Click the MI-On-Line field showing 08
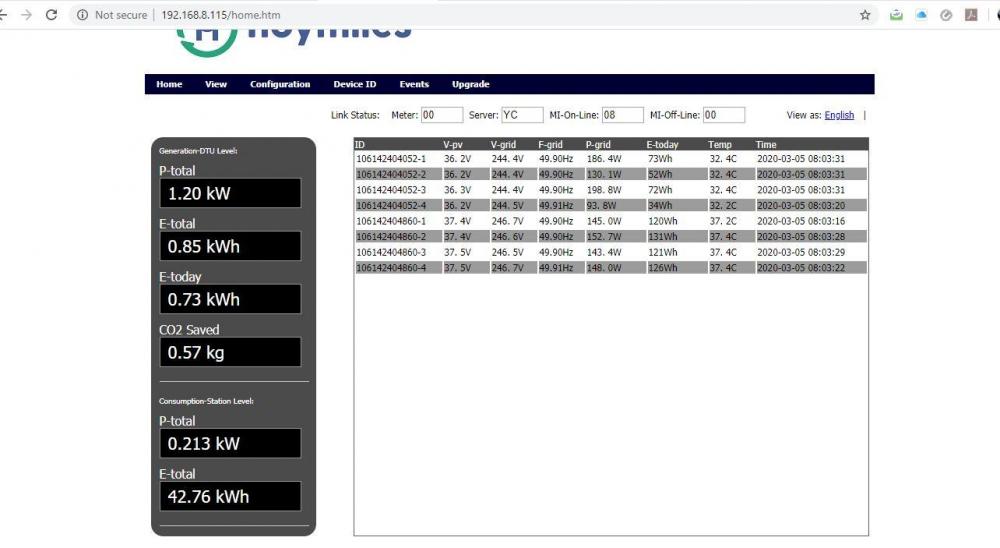Image resolution: width=1000 pixels, height=548 pixels. [622, 115]
